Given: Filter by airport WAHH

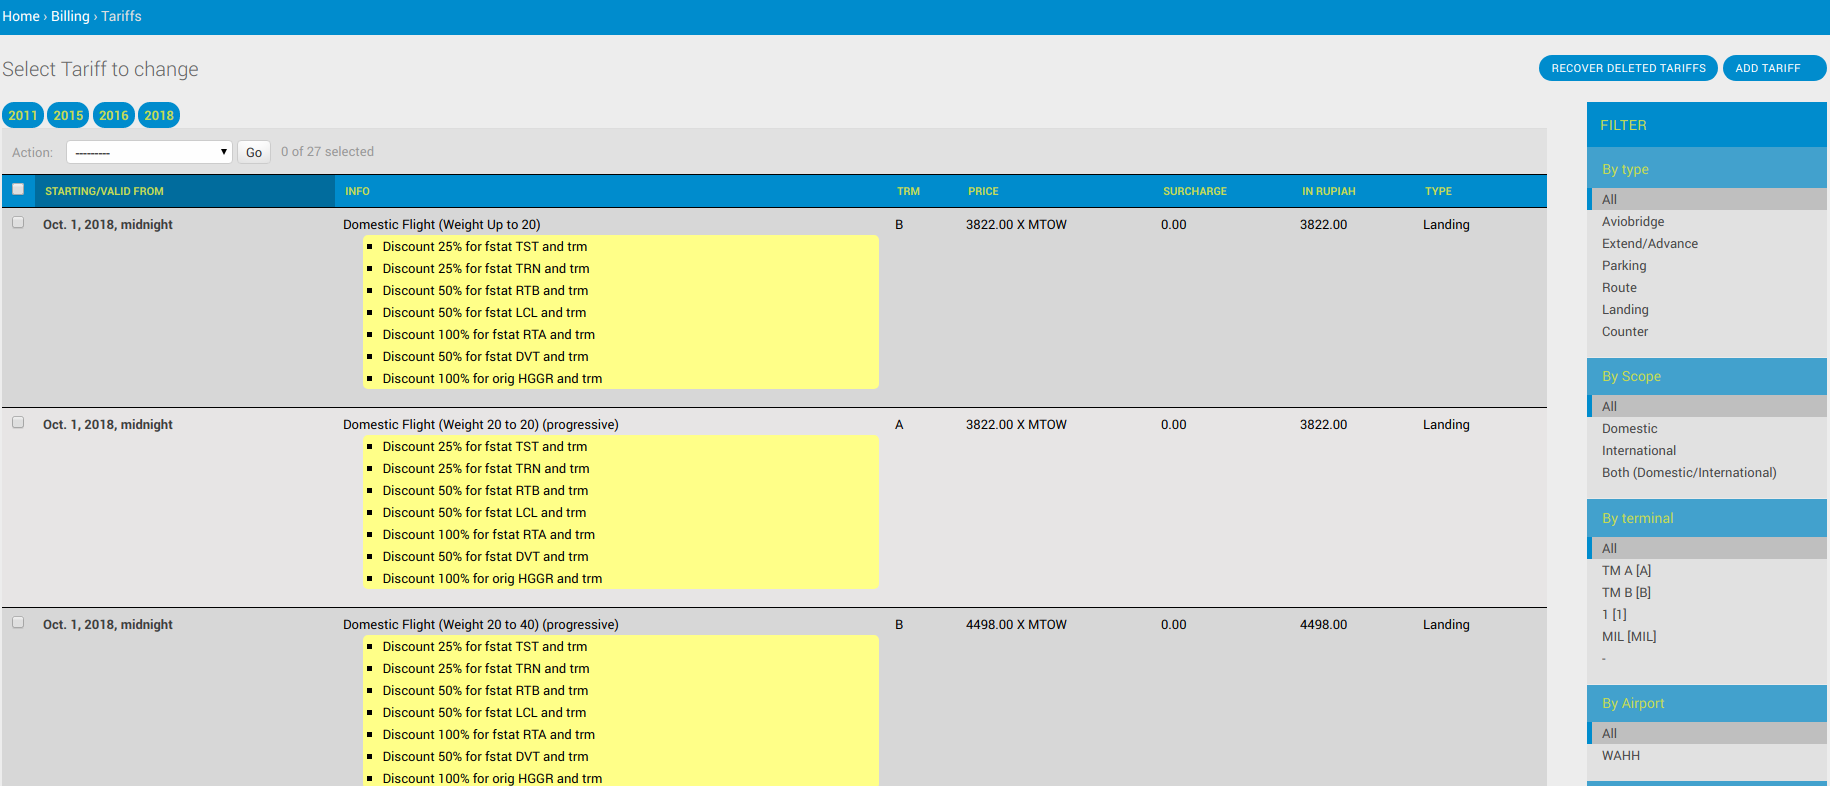Looking at the screenshot, I should coord(1620,756).
